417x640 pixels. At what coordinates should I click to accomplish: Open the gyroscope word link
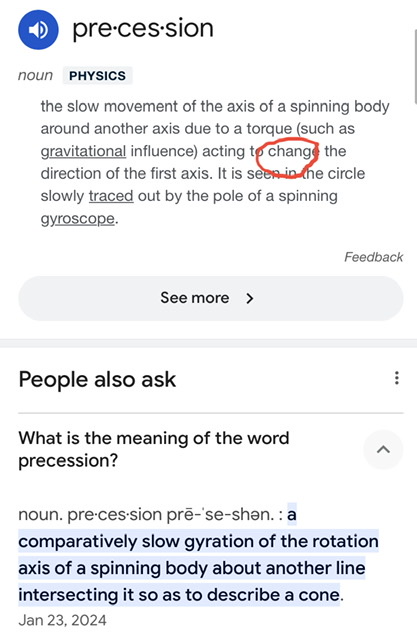78,219
